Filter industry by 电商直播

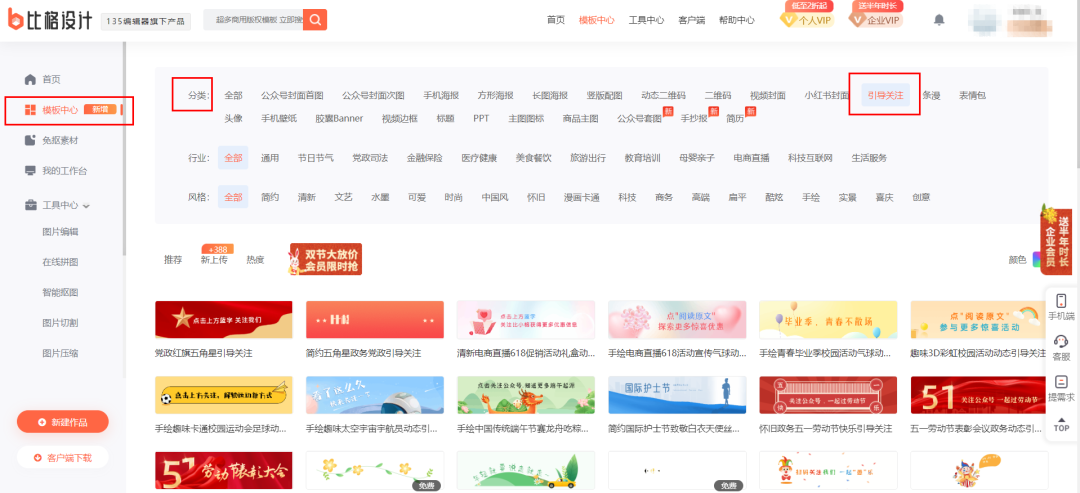751,158
